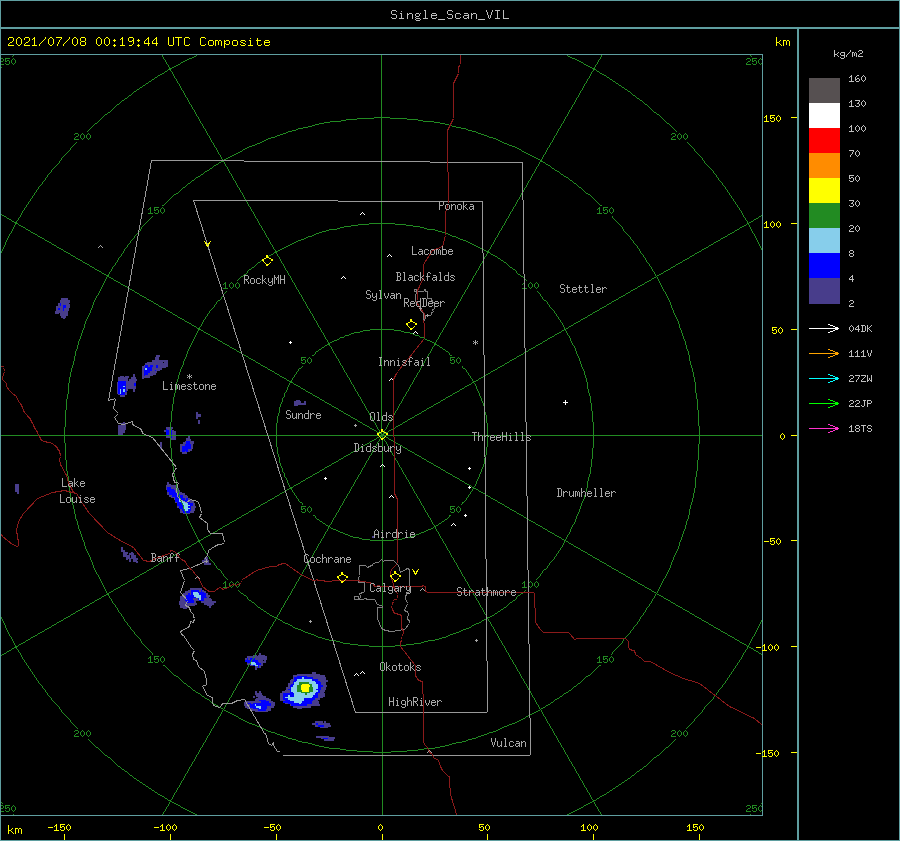
Task: Click the Didsbury town label
Action: (x=377, y=448)
